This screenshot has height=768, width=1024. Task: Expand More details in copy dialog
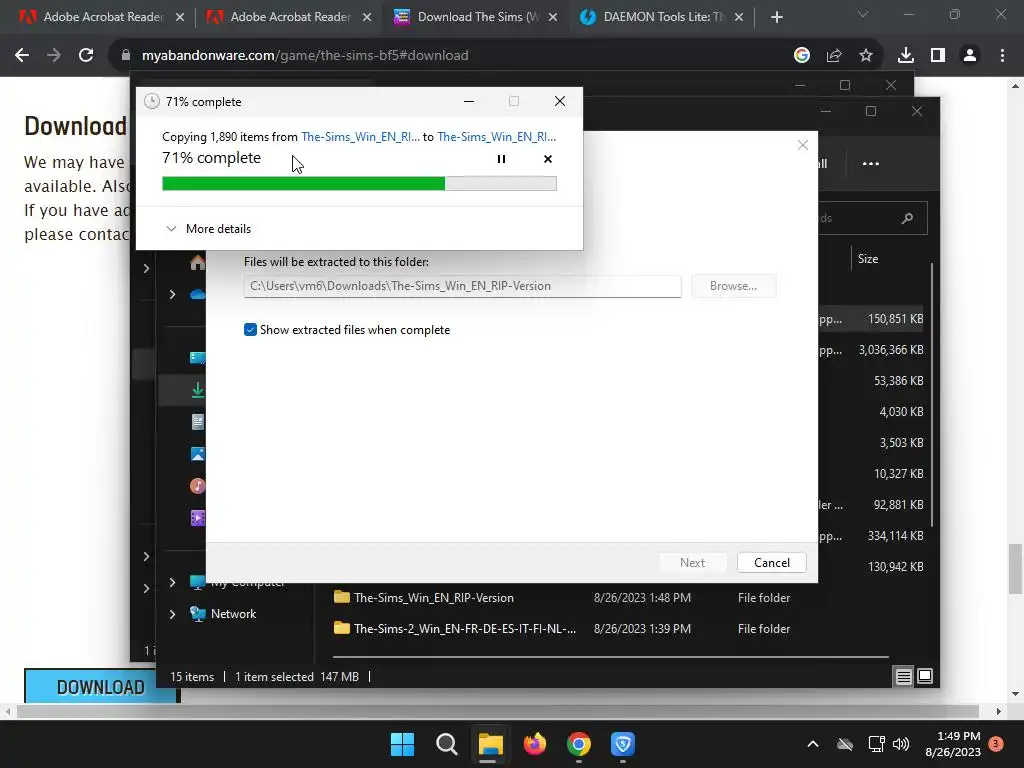[x=208, y=229]
